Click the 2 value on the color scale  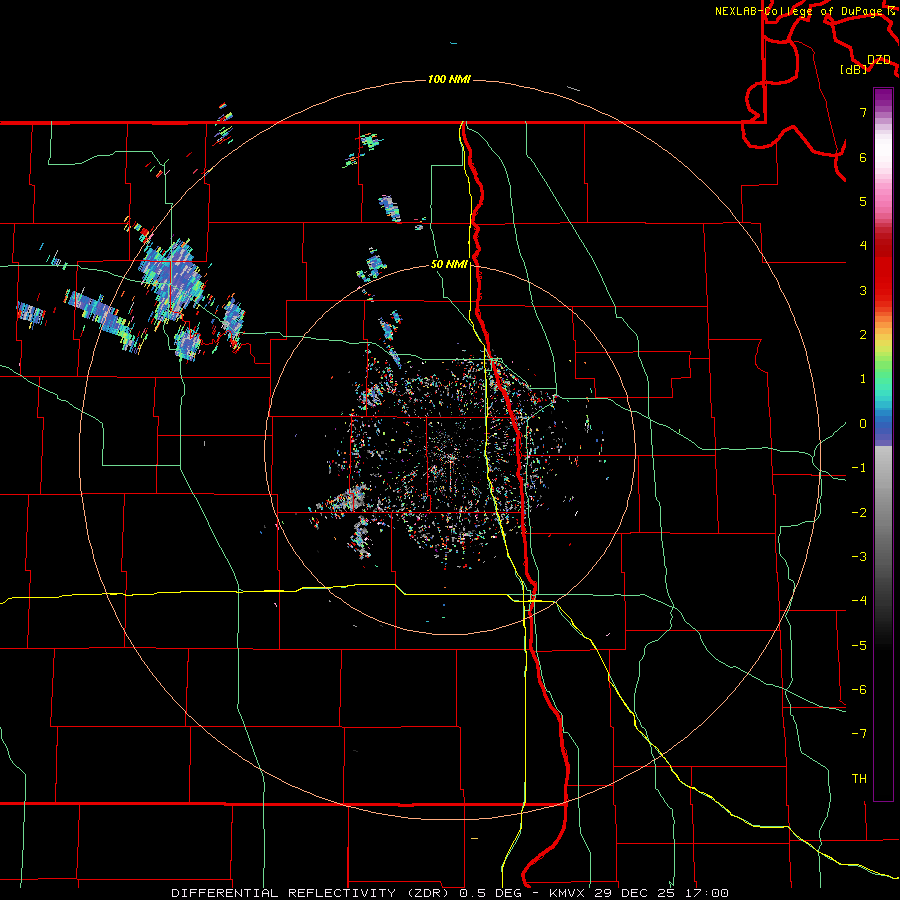[863, 335]
